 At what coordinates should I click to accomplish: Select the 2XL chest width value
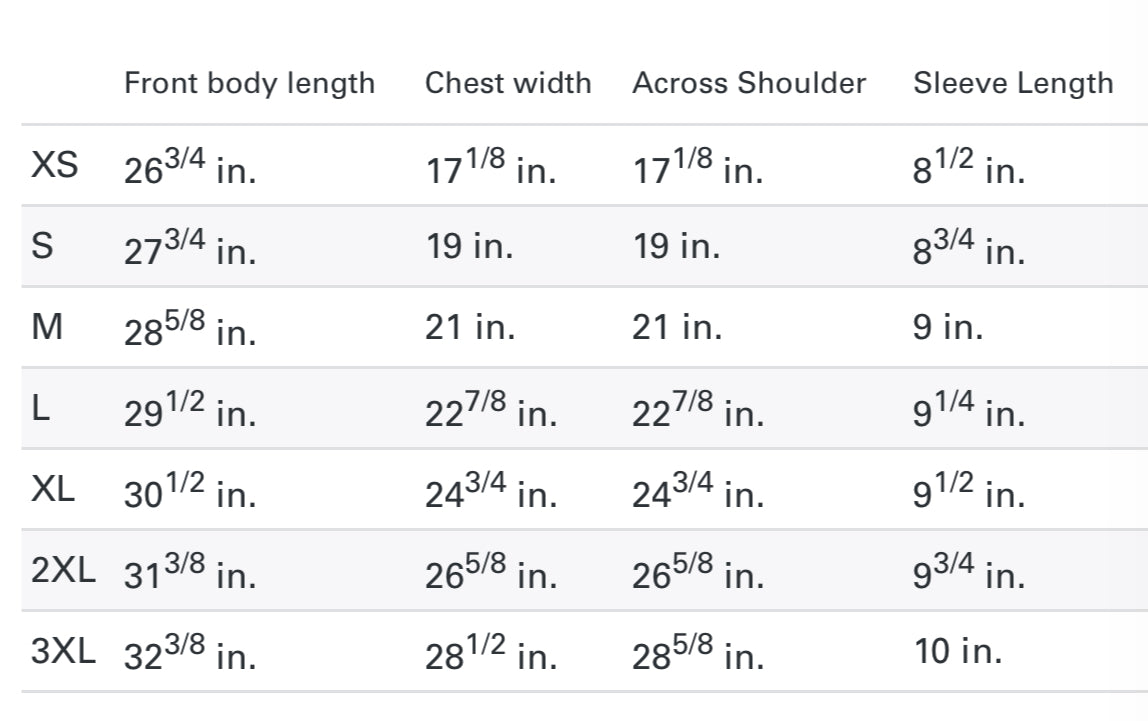click(491, 573)
